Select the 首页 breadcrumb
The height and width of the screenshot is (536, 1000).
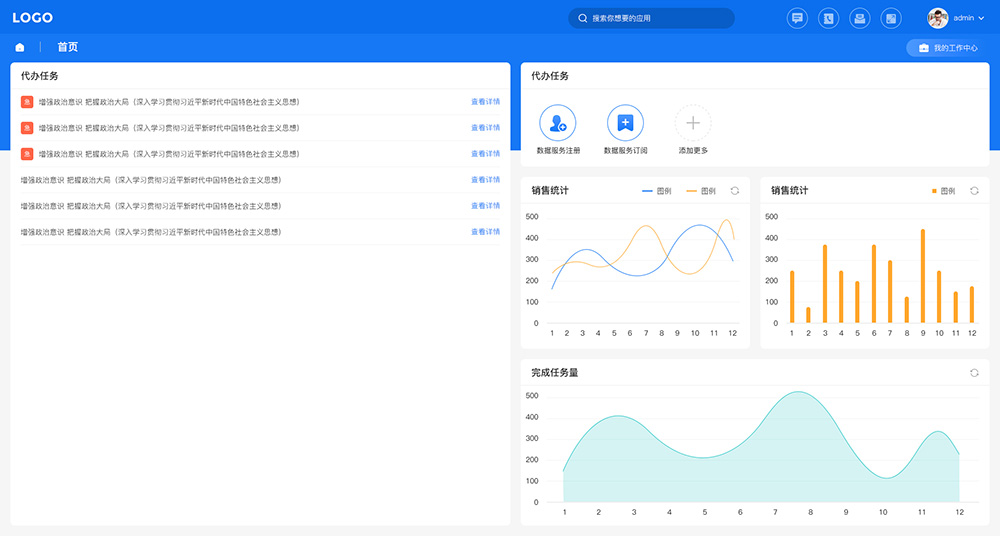pos(68,47)
